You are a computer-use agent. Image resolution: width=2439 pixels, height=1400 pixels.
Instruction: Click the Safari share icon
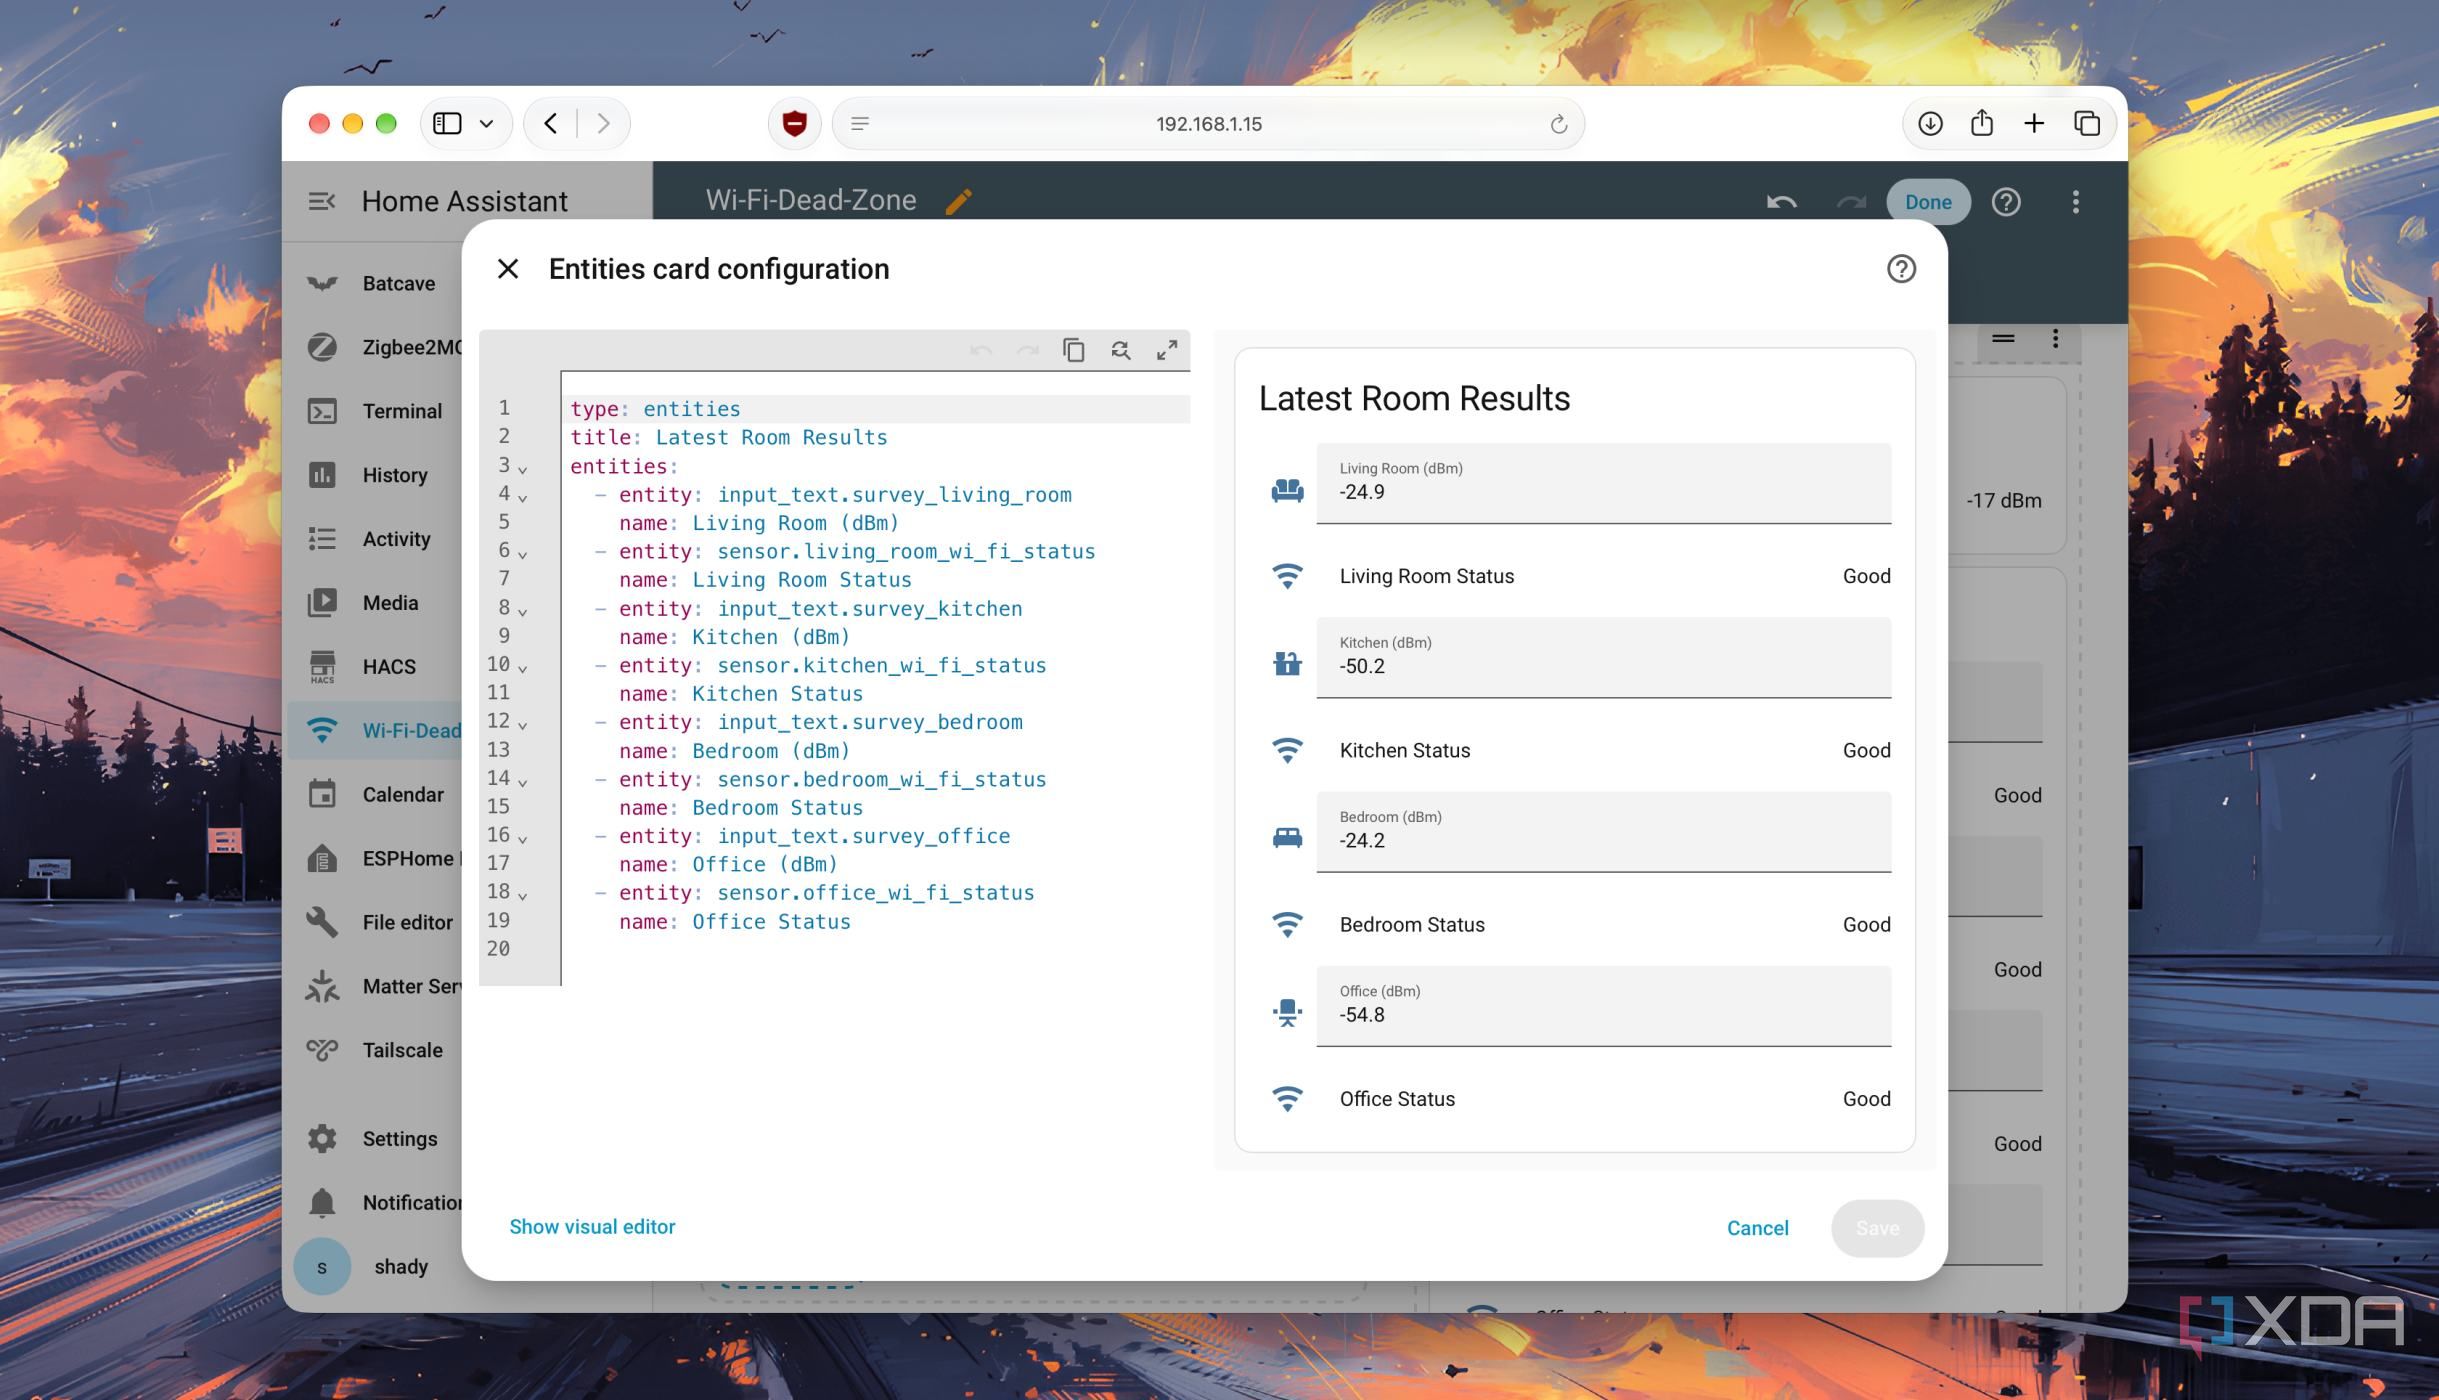click(x=1981, y=123)
